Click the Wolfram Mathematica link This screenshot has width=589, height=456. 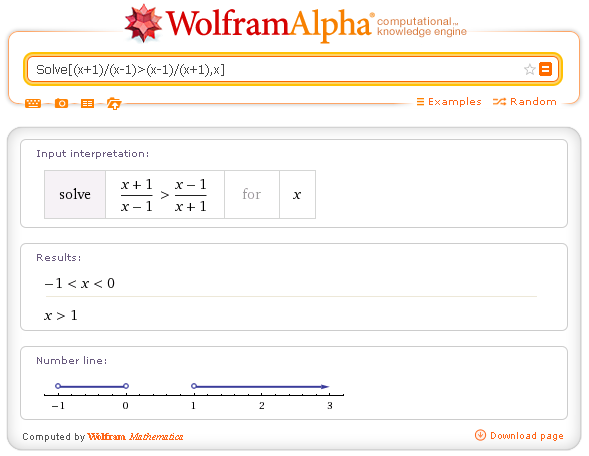pyautogui.click(x=135, y=436)
